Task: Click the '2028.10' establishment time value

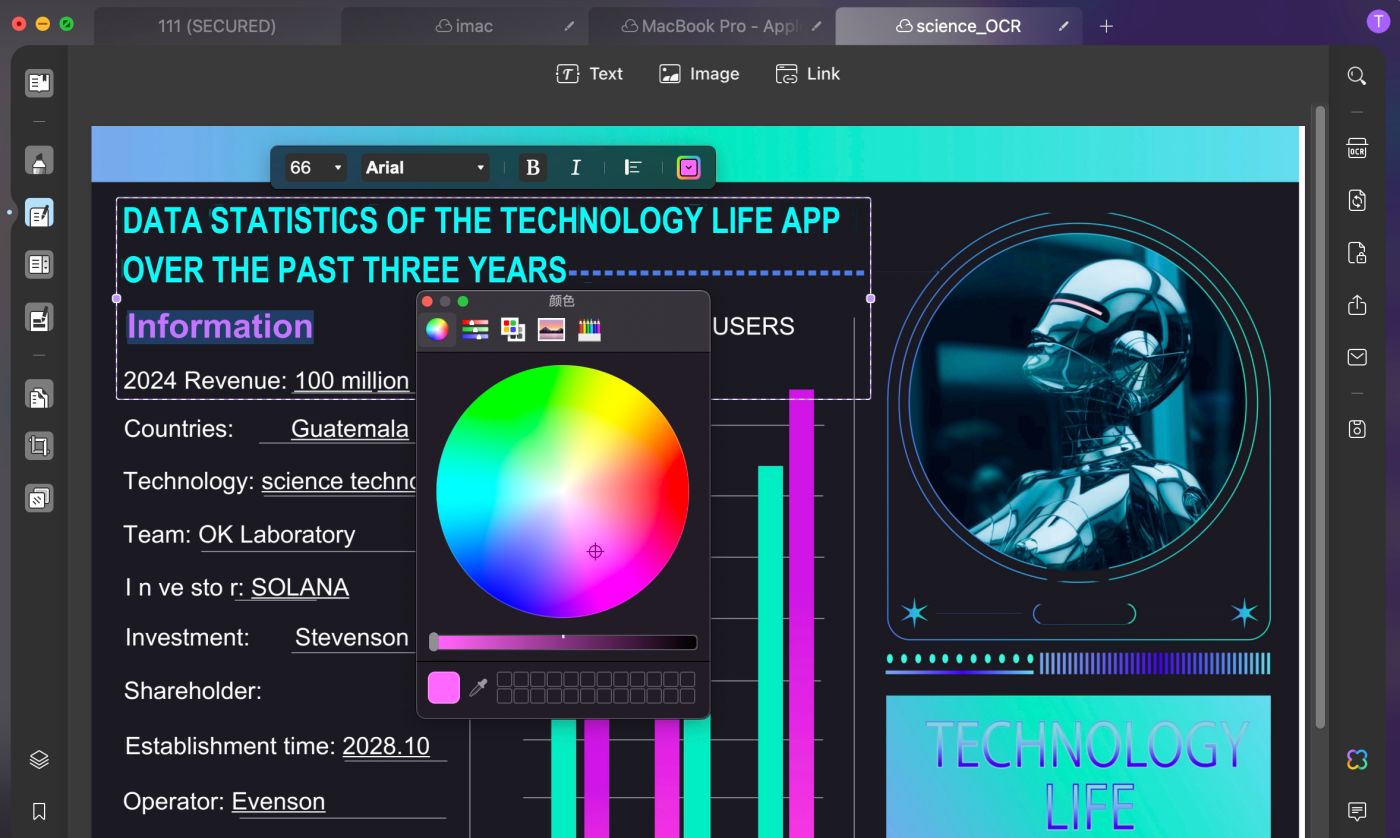Action: point(386,746)
